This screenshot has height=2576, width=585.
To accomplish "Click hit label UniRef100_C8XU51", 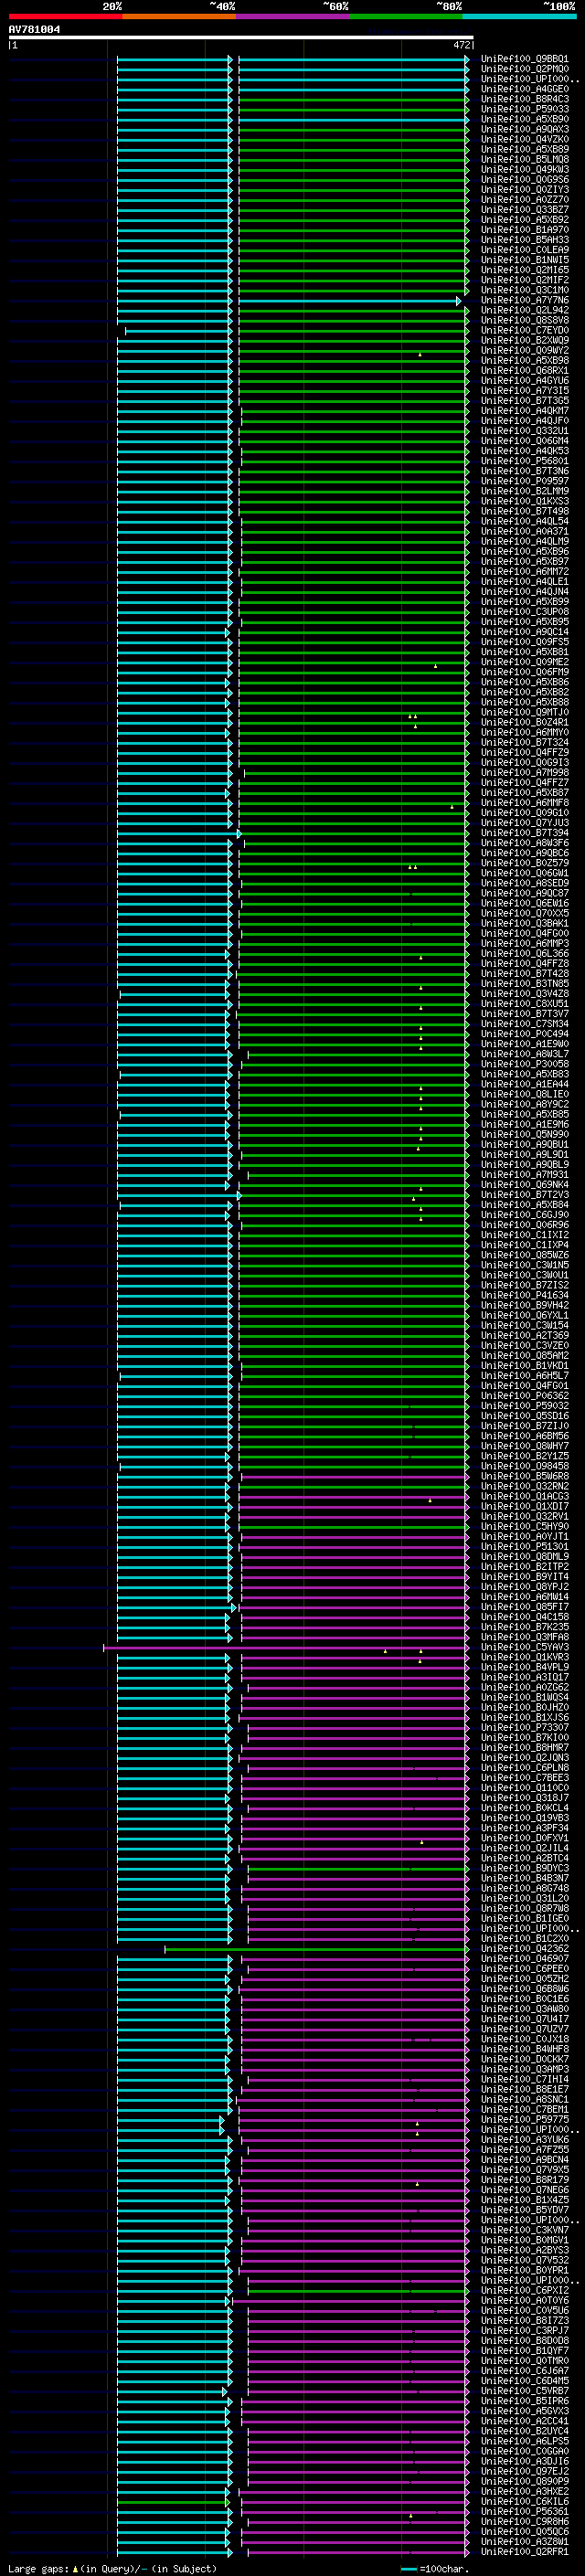I will click(525, 1004).
